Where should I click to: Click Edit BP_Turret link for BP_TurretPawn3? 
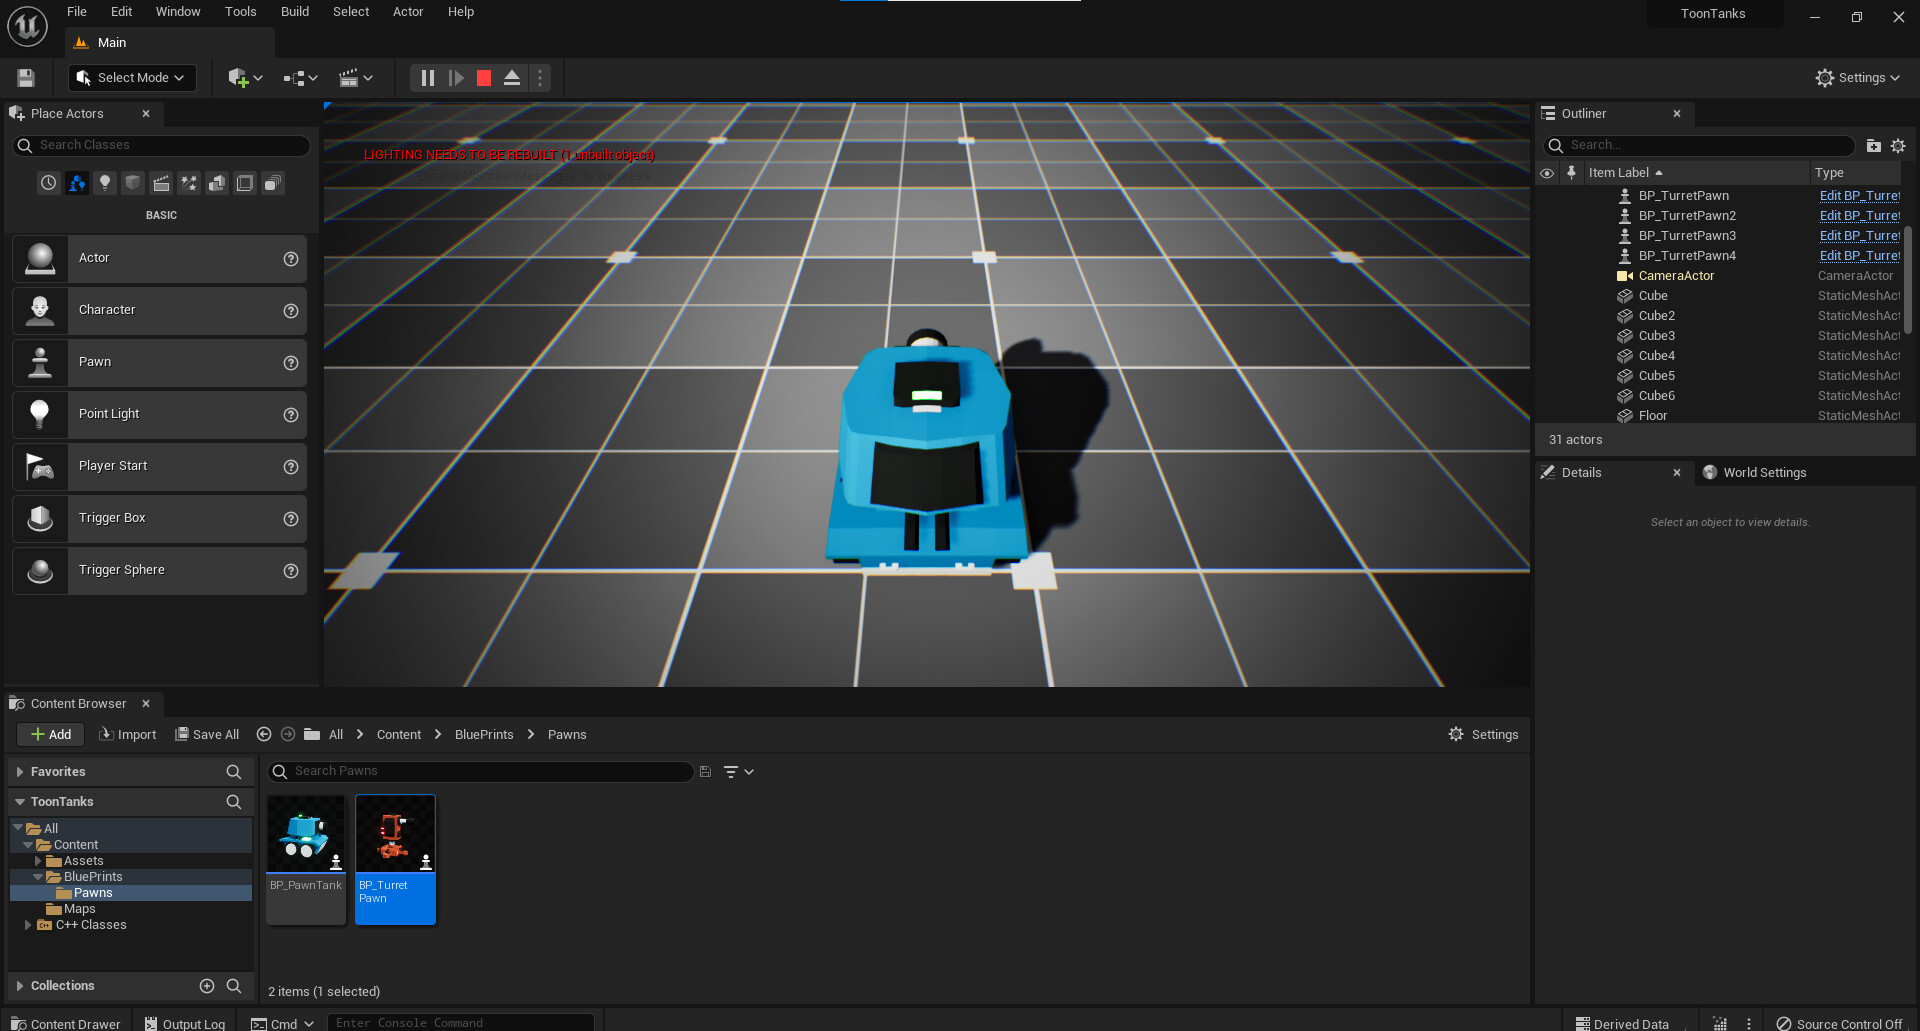[1859, 236]
